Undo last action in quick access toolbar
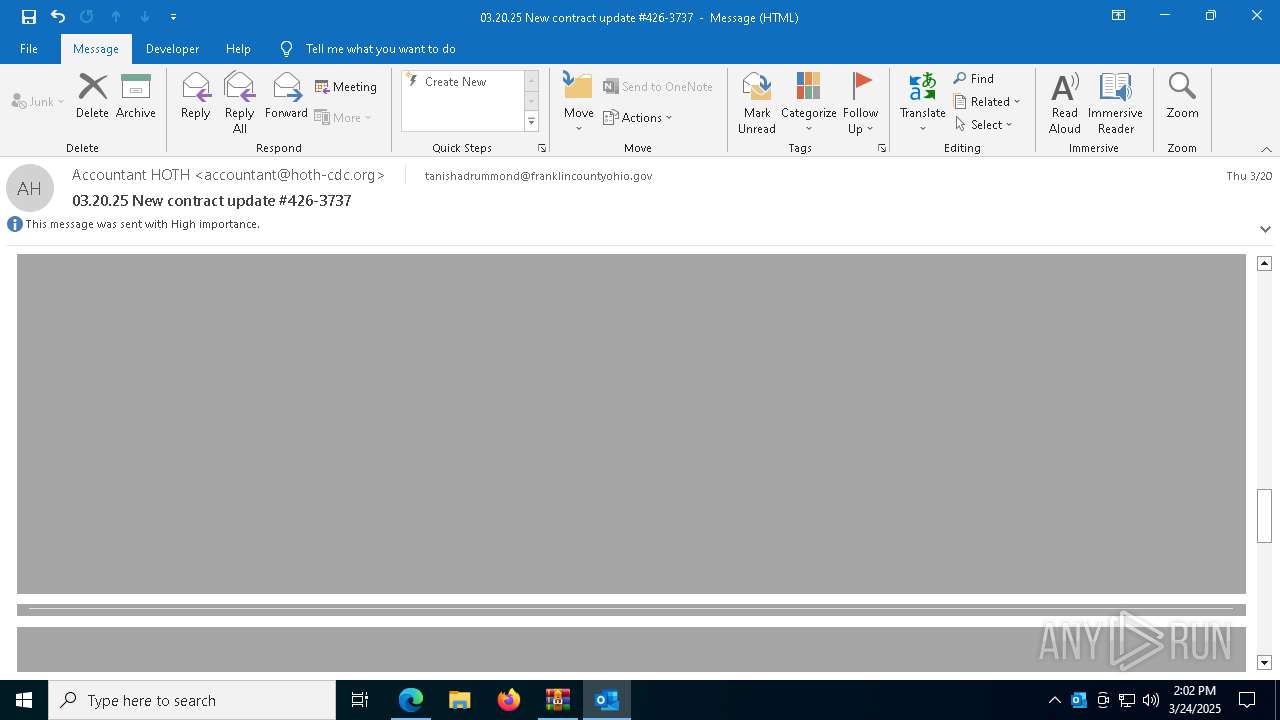The width and height of the screenshot is (1280, 720). [x=58, y=17]
